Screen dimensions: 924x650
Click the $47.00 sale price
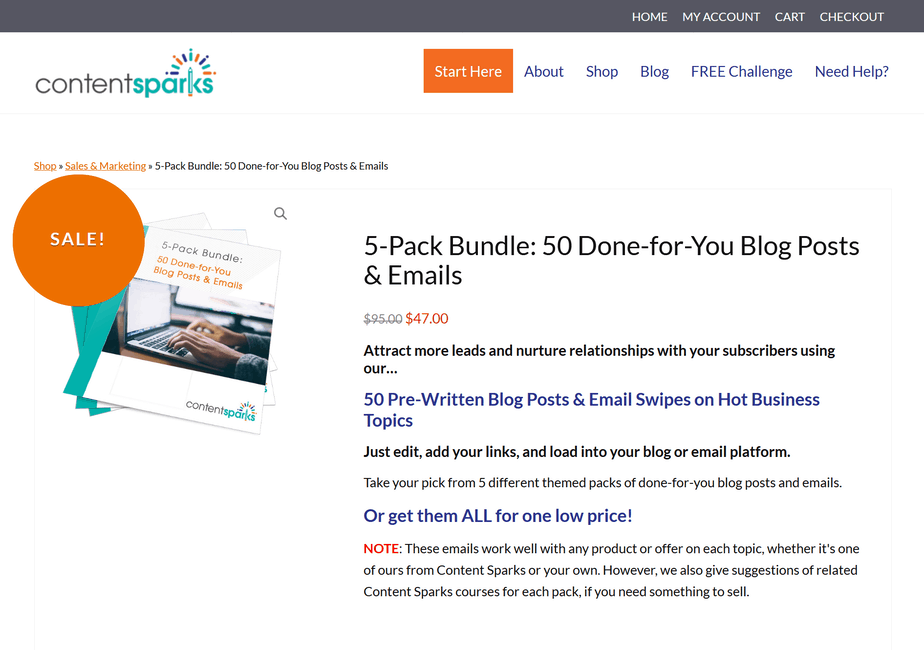(x=427, y=319)
